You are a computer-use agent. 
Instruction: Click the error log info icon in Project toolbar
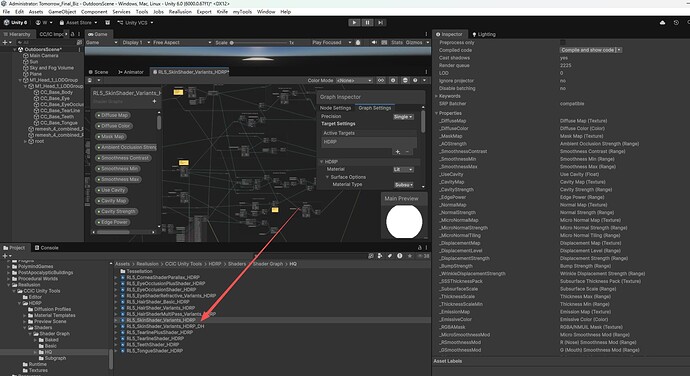tap(400, 256)
